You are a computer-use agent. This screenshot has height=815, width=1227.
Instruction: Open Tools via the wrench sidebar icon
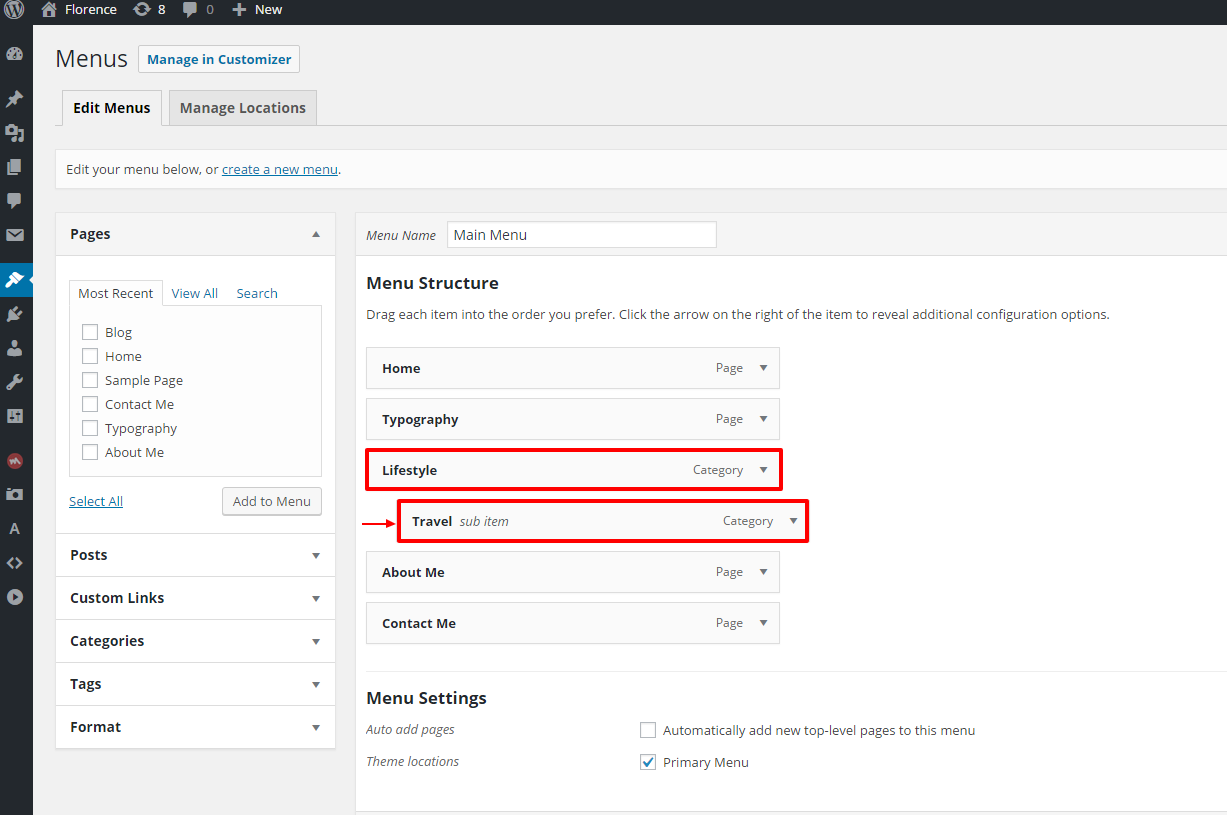(15, 382)
